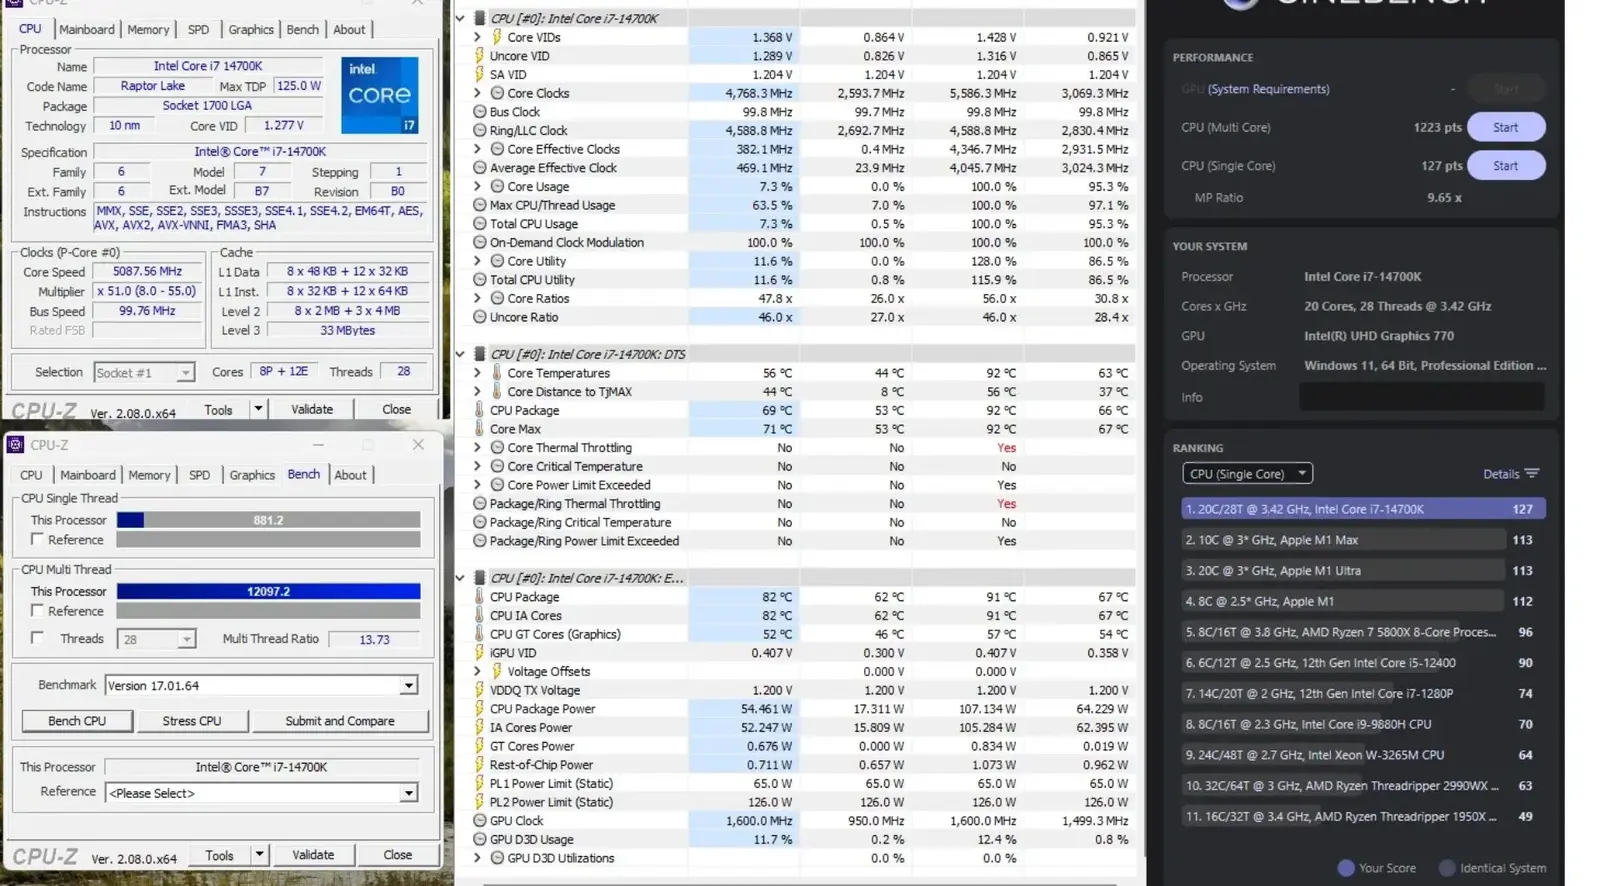The width and height of the screenshot is (1600, 886).
Task: Click the clock icon beside Ring/LLC Clock
Action: click(x=479, y=130)
